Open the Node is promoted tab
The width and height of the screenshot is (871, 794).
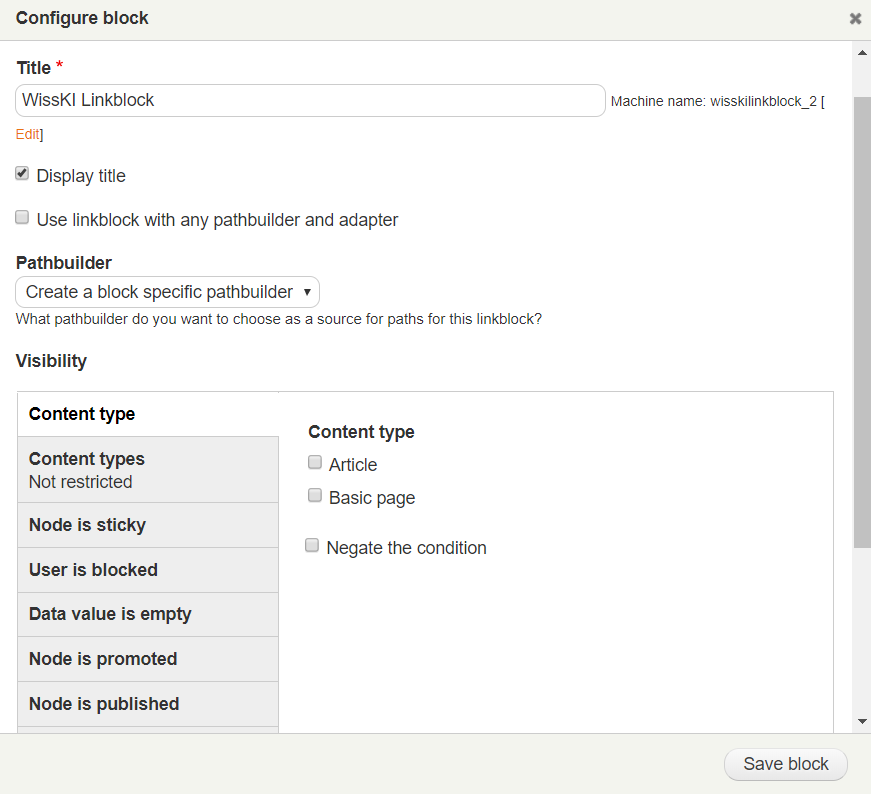(x=148, y=659)
